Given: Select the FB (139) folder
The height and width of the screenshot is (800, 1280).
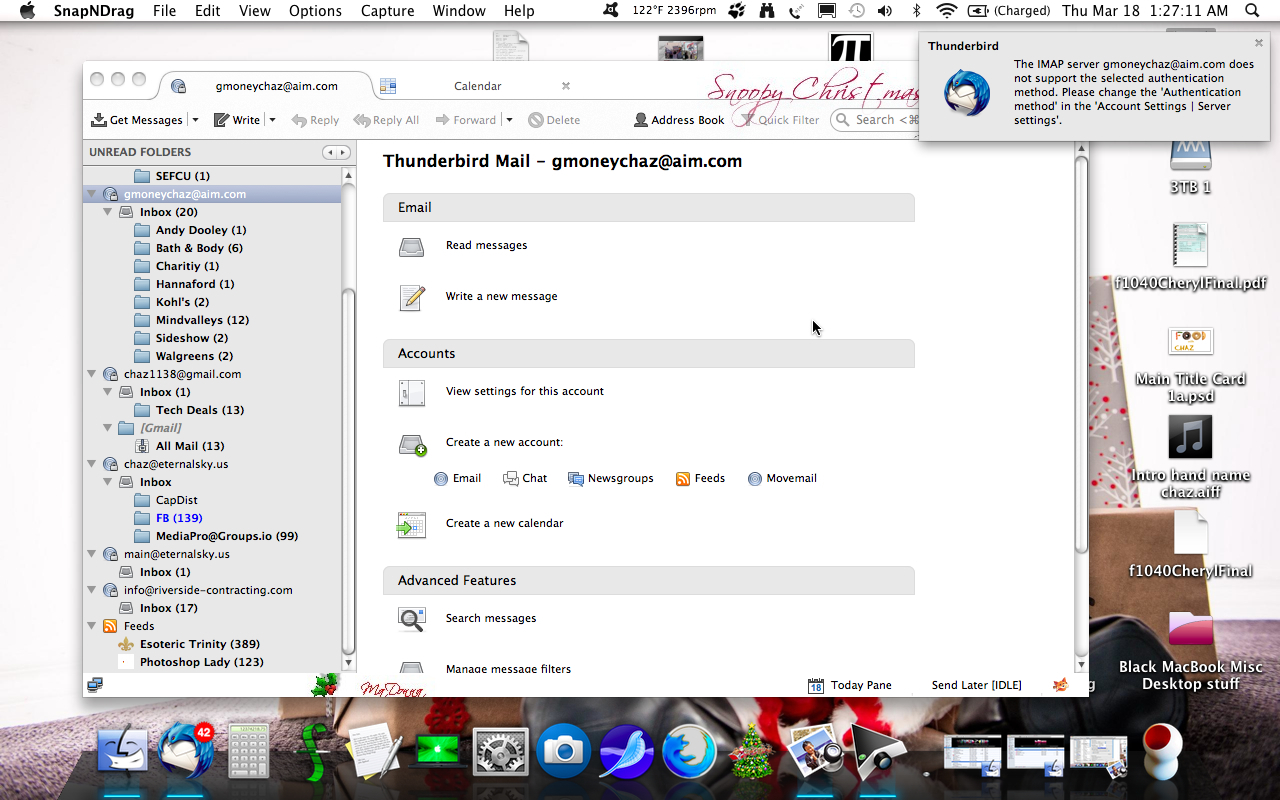Looking at the screenshot, I should point(179,518).
